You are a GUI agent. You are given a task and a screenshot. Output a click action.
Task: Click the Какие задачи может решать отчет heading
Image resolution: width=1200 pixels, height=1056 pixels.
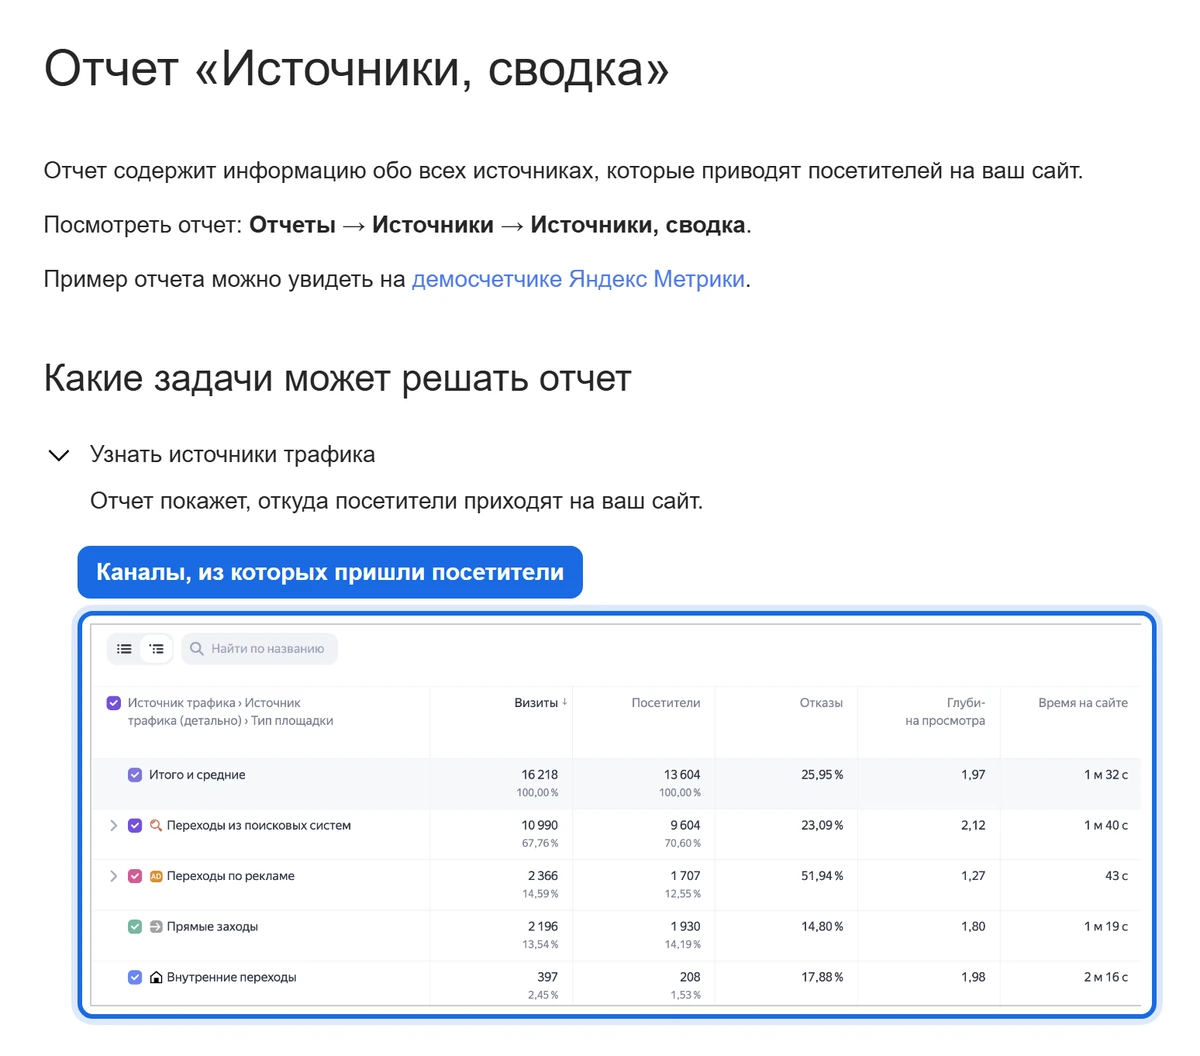click(x=338, y=379)
